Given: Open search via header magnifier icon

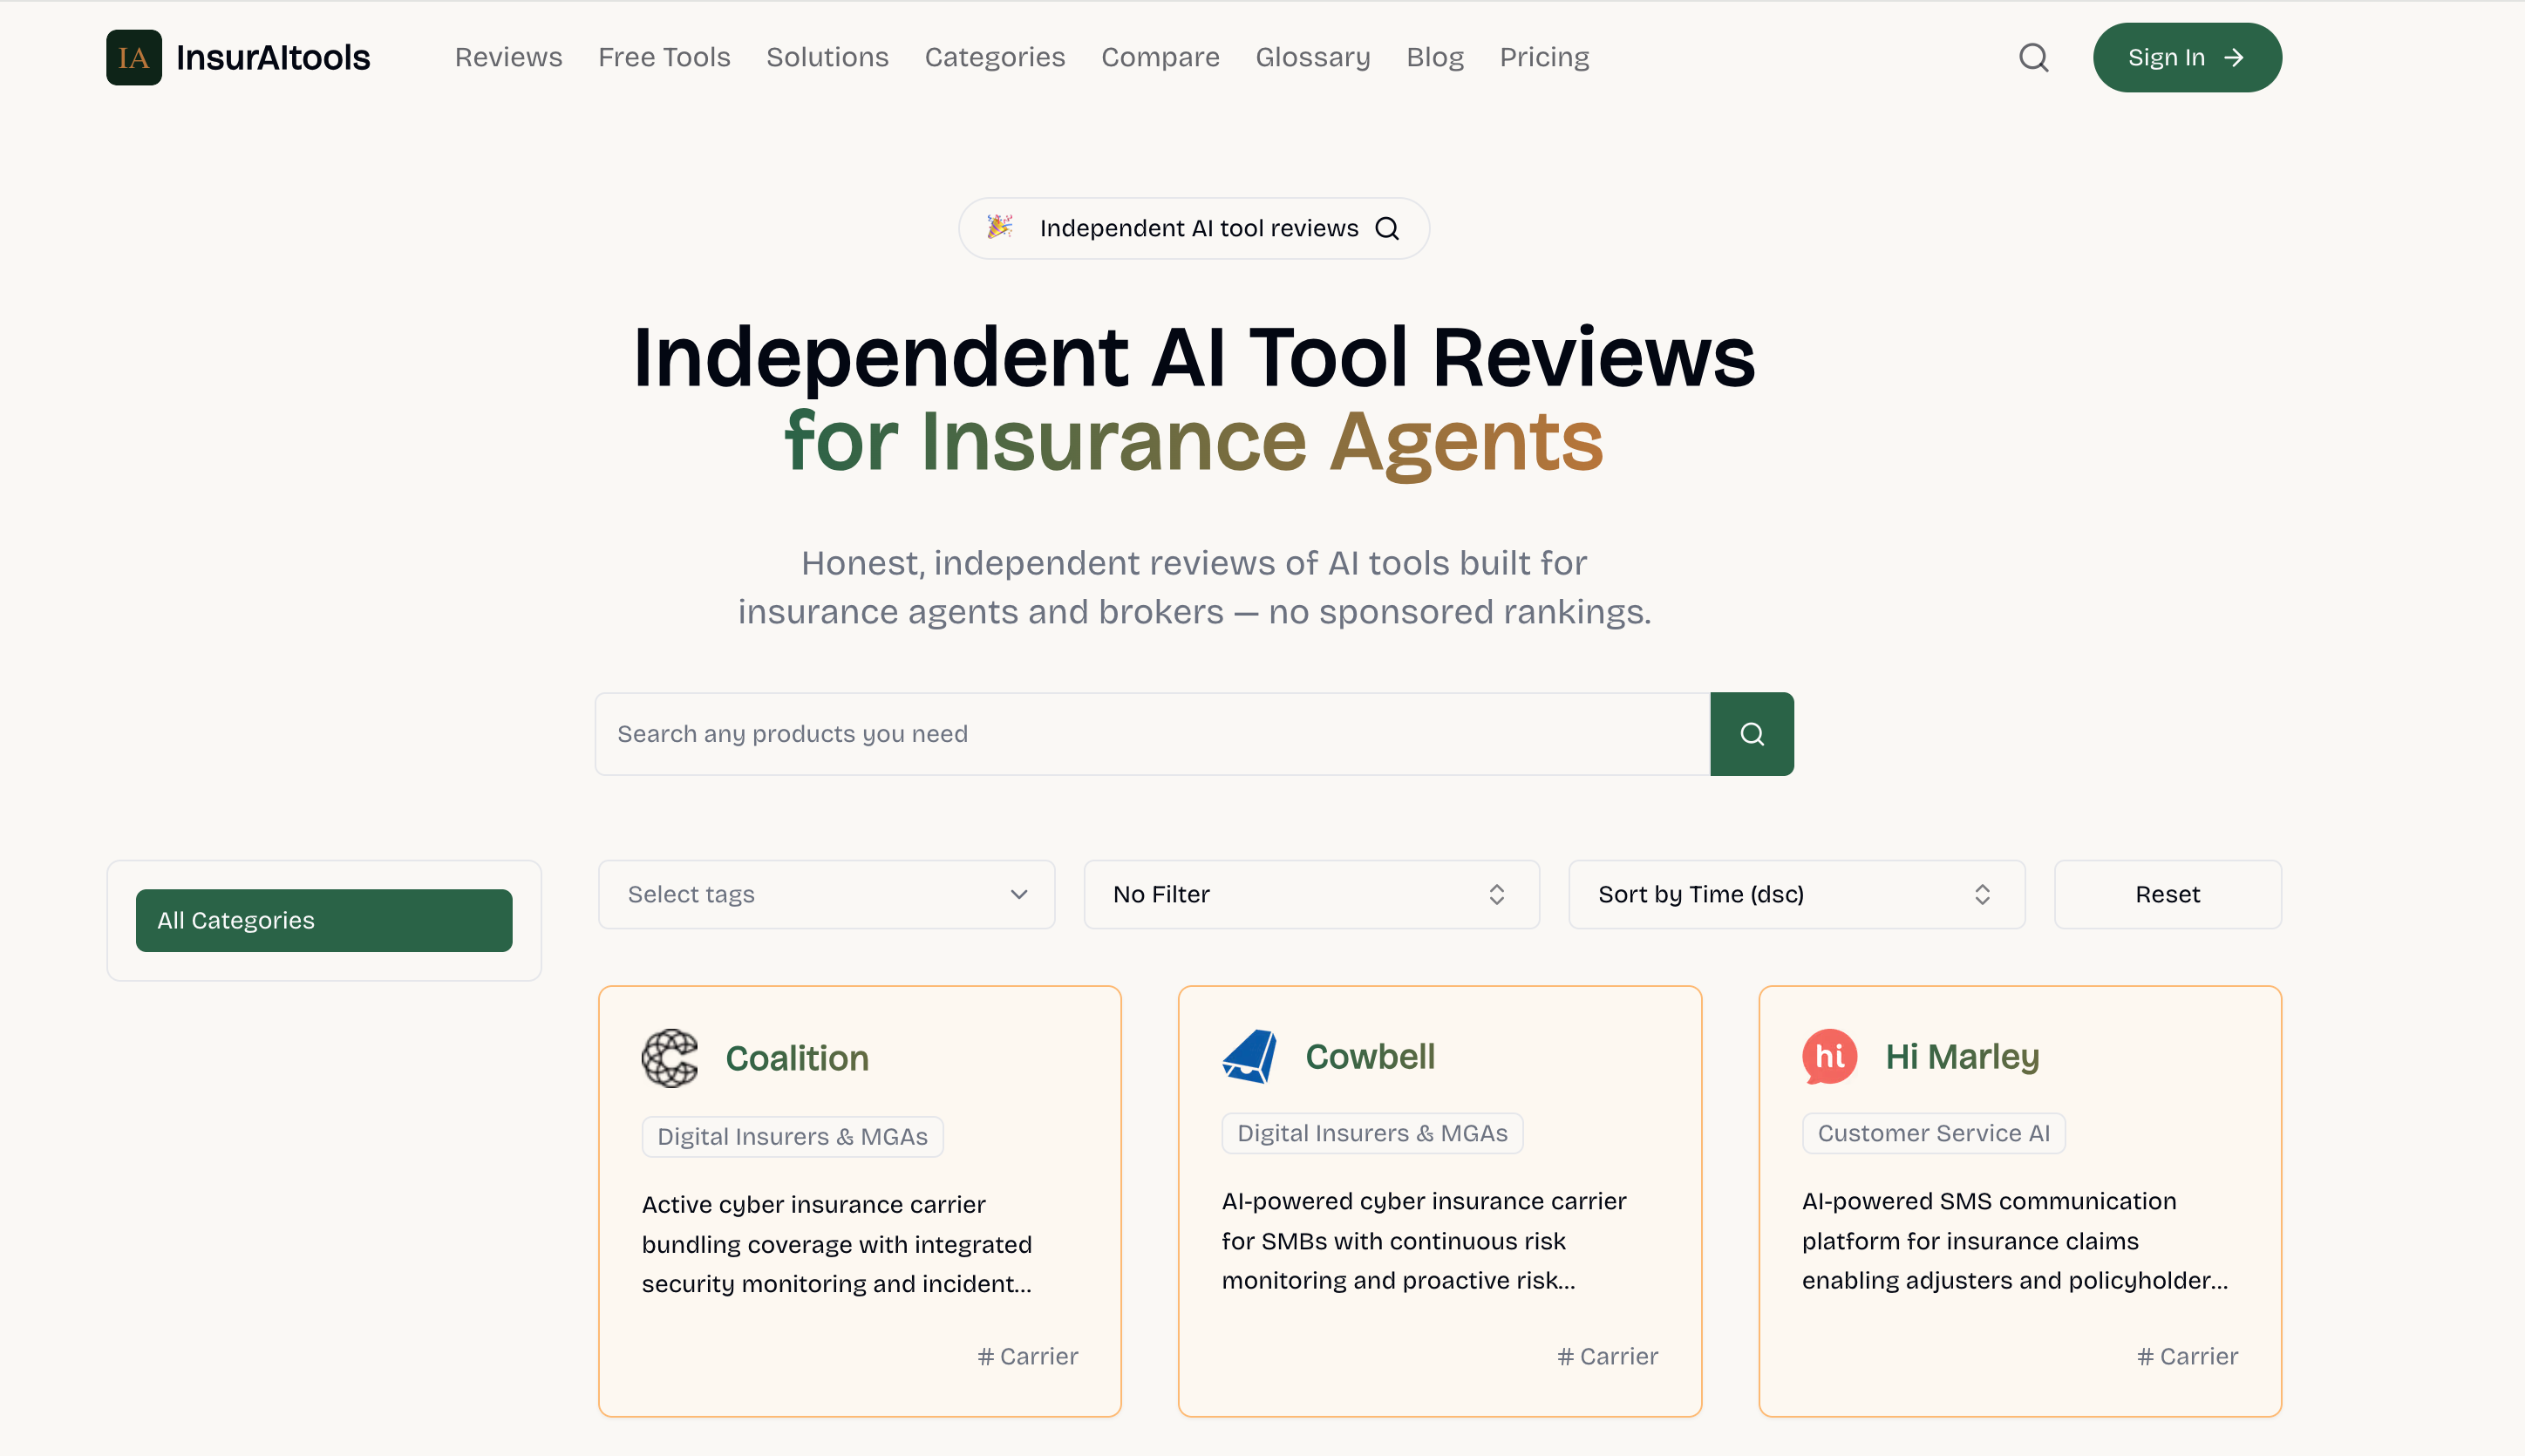Looking at the screenshot, I should coord(2033,57).
